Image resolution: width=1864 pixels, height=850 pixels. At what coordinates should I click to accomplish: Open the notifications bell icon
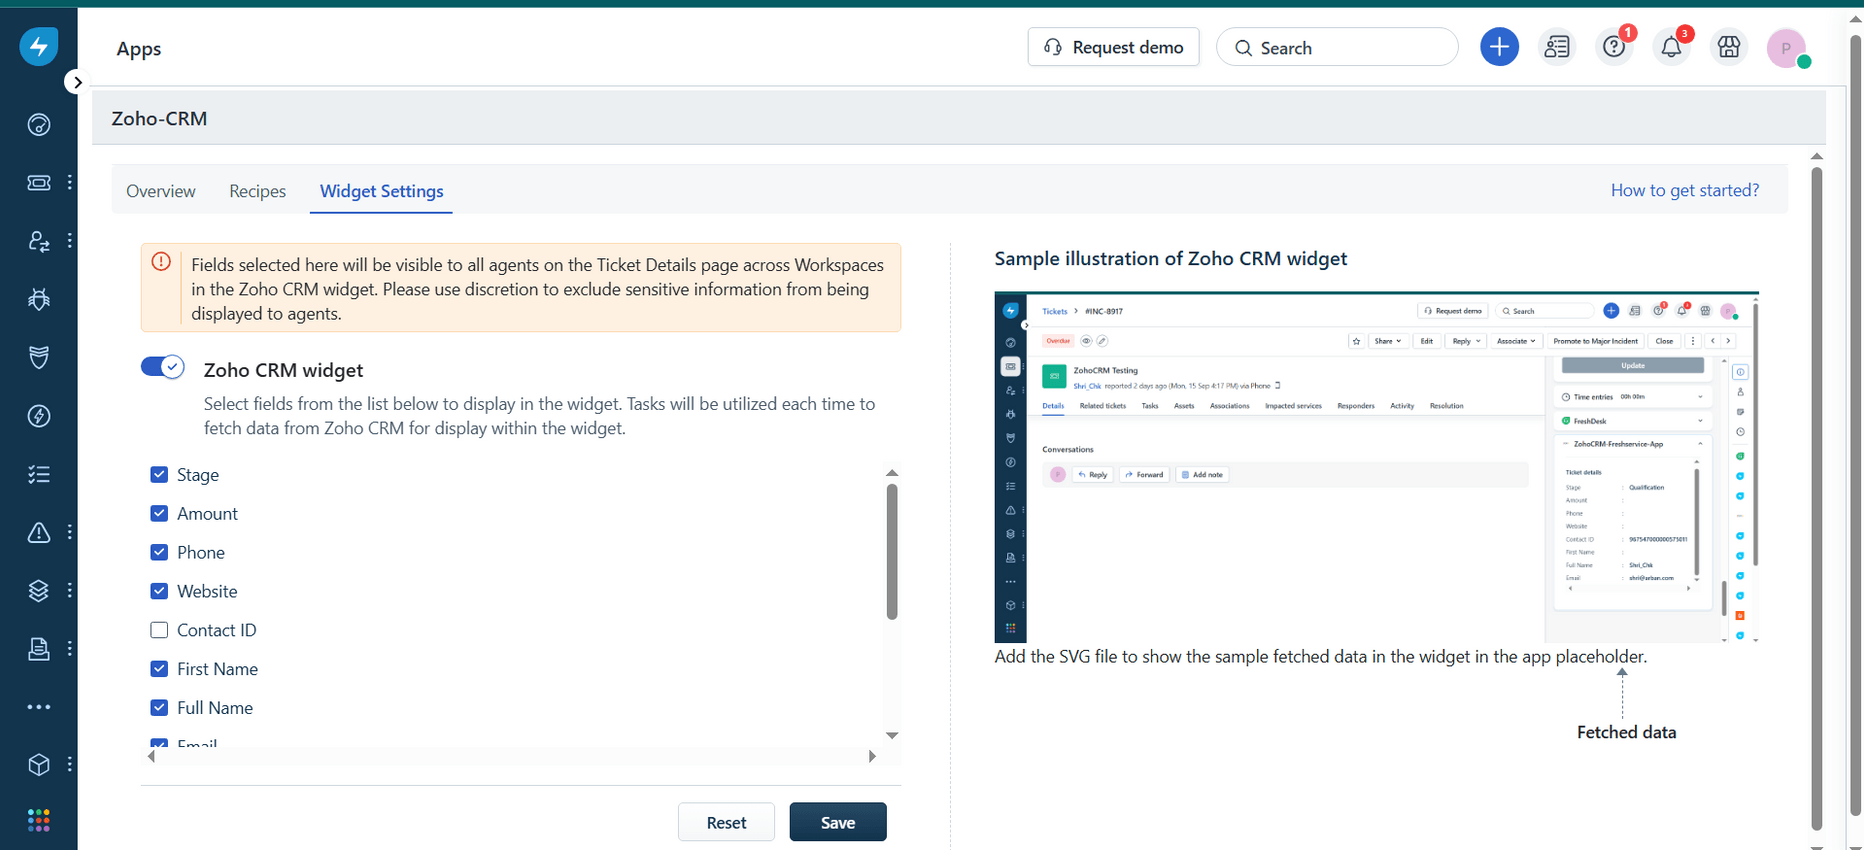point(1671,47)
